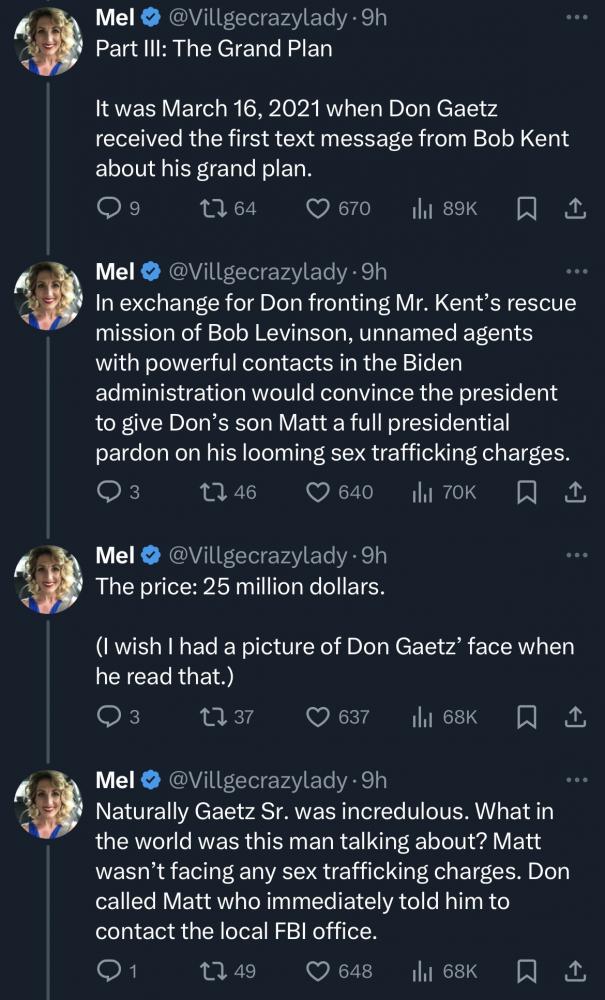
Task: Reply to the 'Part III: The Grand Plan' tweet
Action: (108, 208)
